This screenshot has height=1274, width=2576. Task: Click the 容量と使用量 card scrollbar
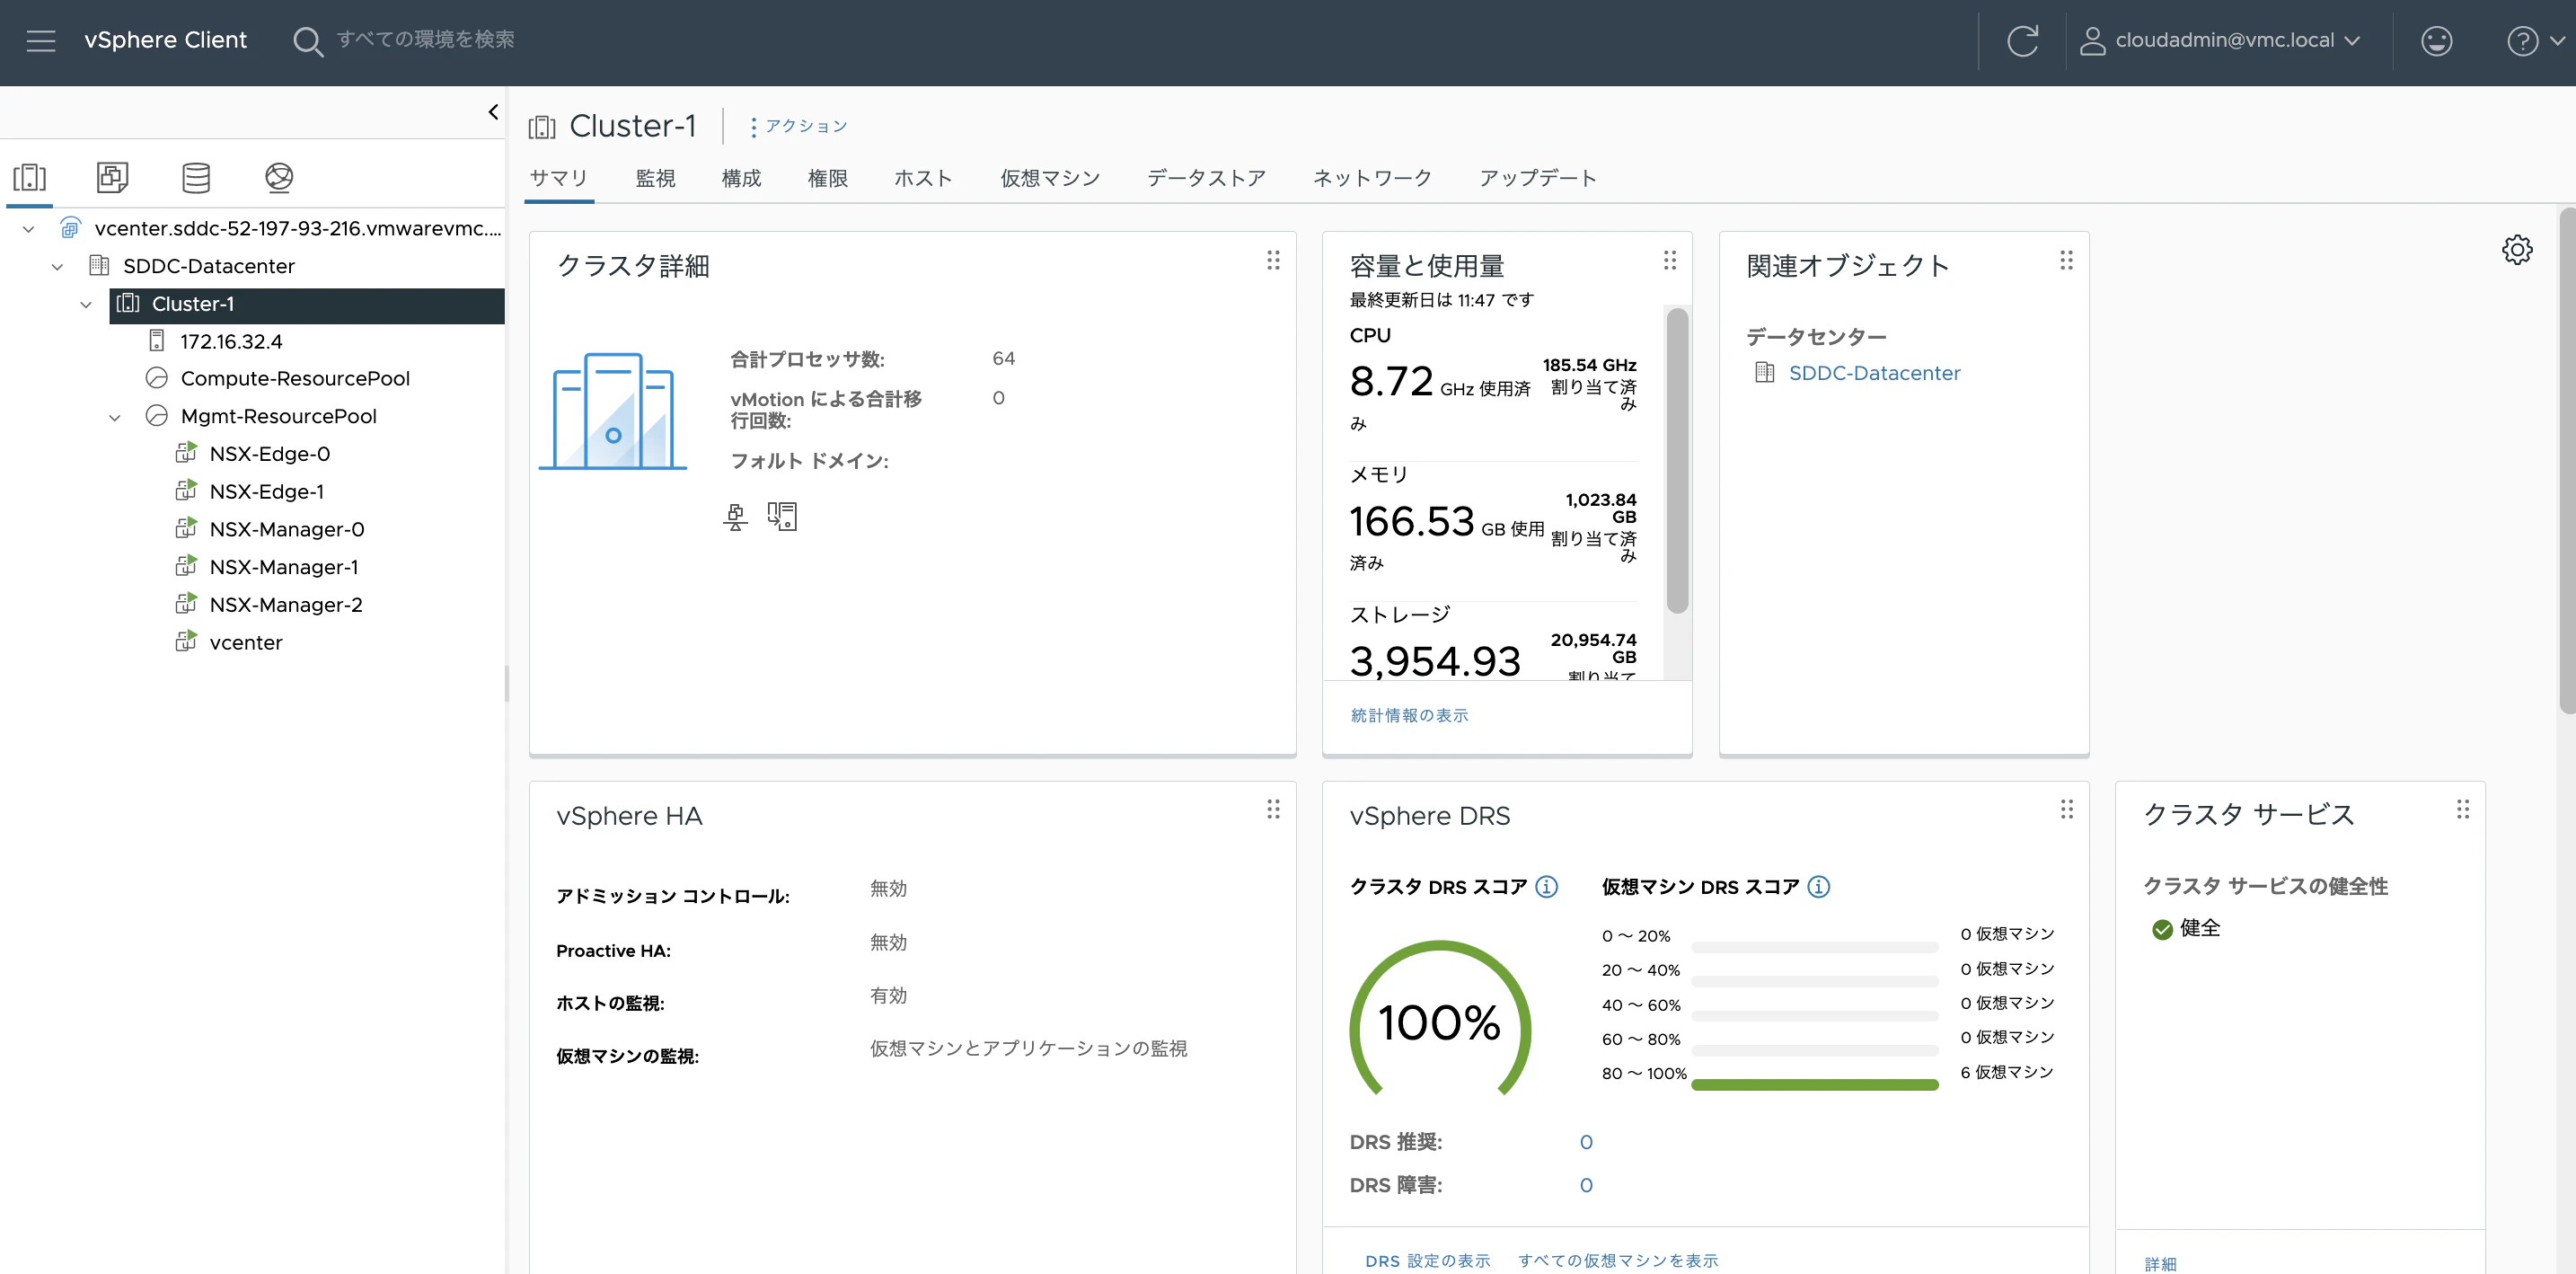(1678, 460)
